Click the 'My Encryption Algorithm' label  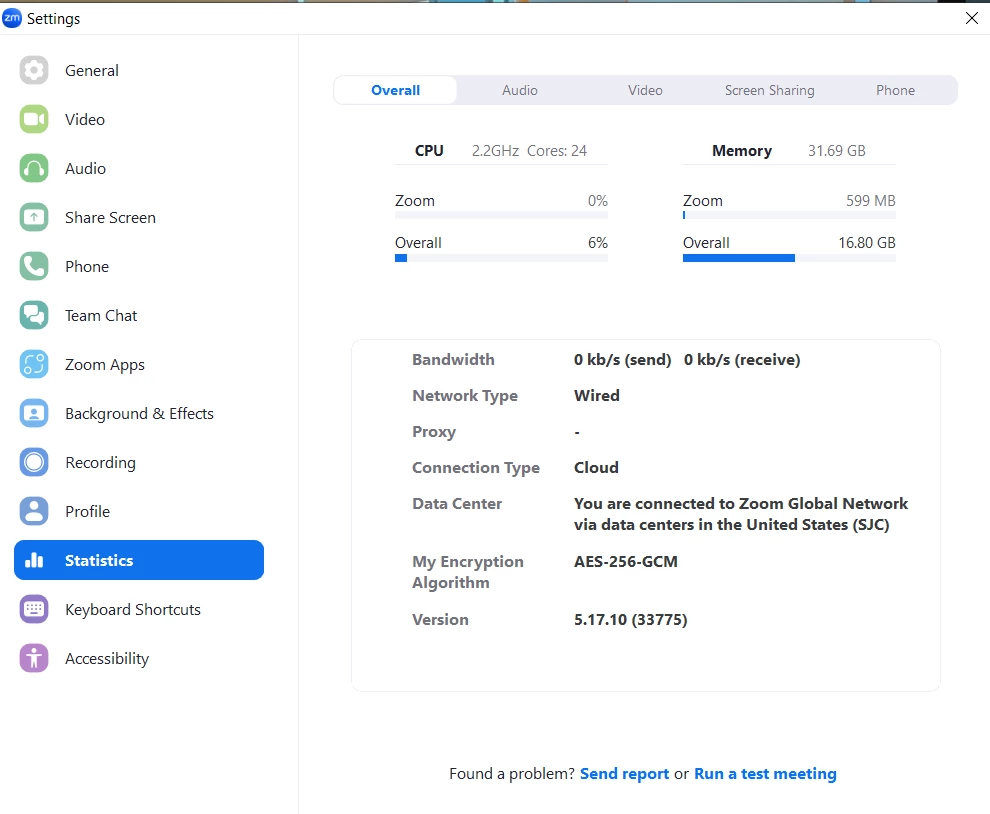(x=468, y=572)
